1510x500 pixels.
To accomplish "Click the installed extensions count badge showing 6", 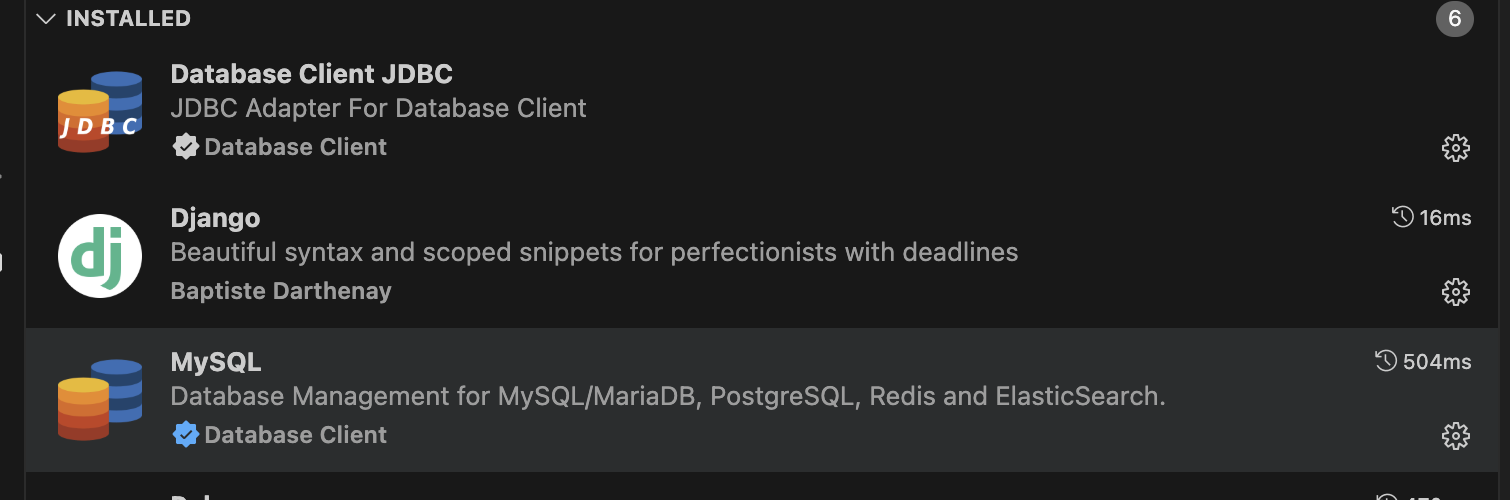I will [x=1455, y=19].
